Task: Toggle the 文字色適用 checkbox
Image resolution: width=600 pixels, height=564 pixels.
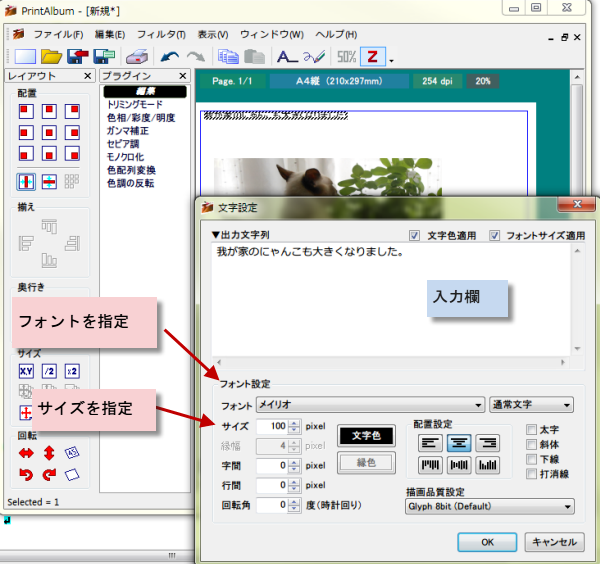Action: coord(414,235)
